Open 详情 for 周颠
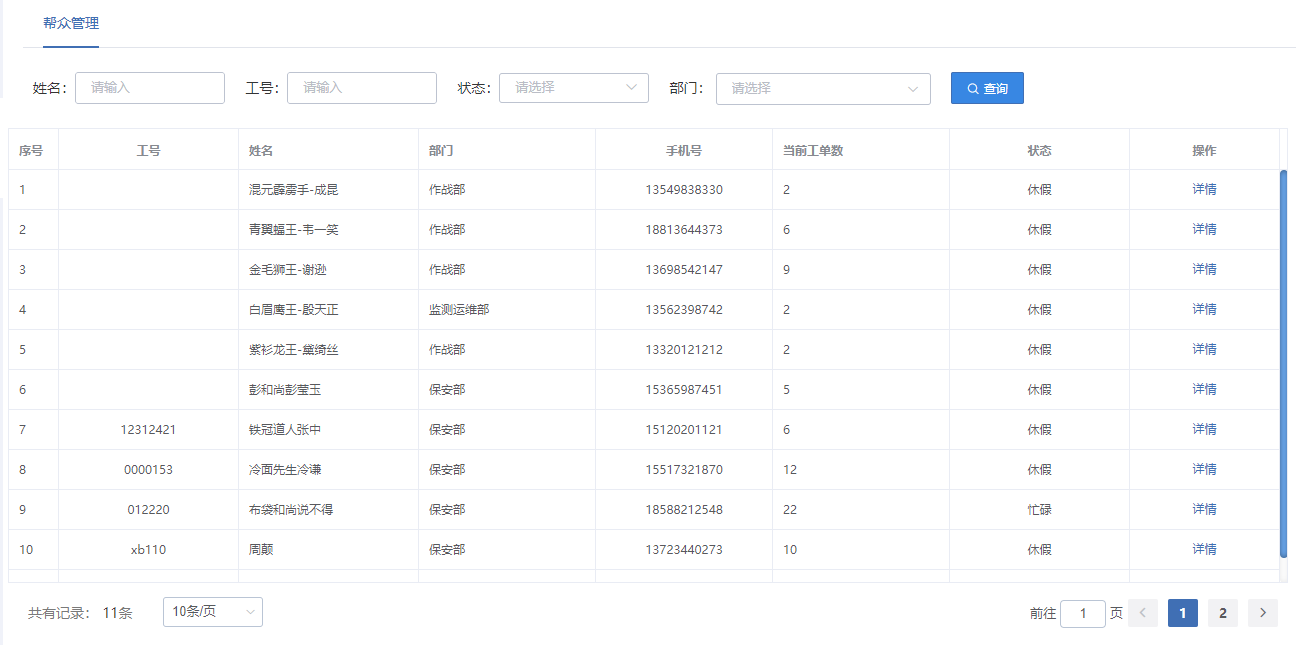 (1204, 549)
